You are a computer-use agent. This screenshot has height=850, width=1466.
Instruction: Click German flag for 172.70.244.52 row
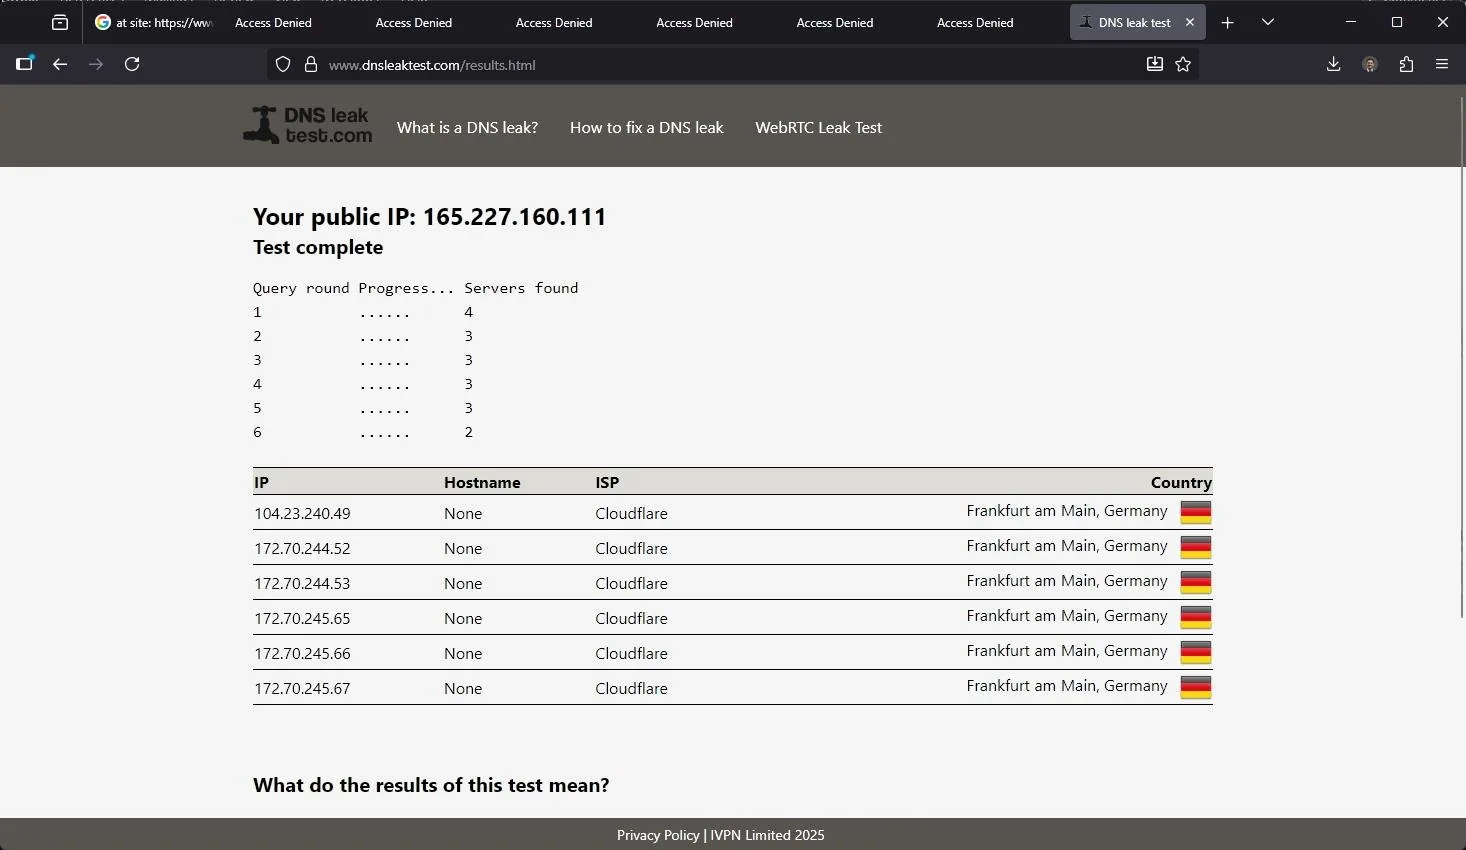[1196, 548]
